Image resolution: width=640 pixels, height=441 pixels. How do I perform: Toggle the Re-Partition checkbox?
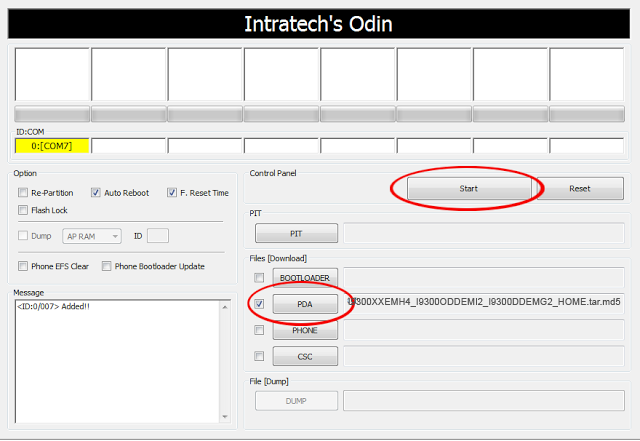pos(23,193)
